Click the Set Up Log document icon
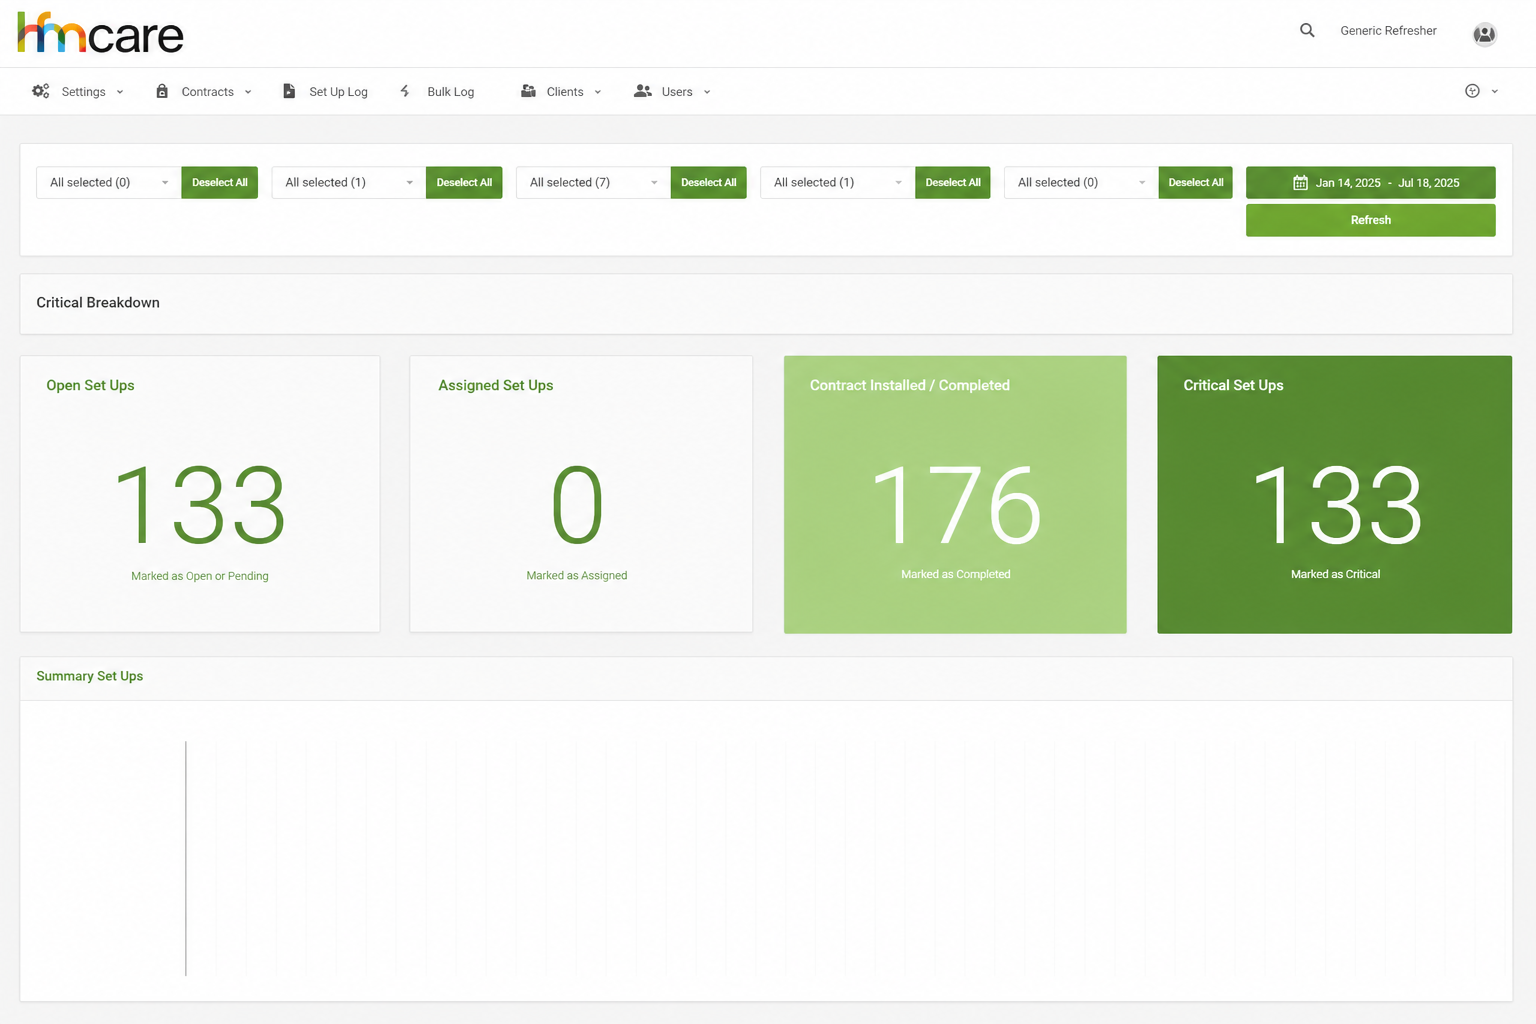The width and height of the screenshot is (1536, 1024). 289,91
